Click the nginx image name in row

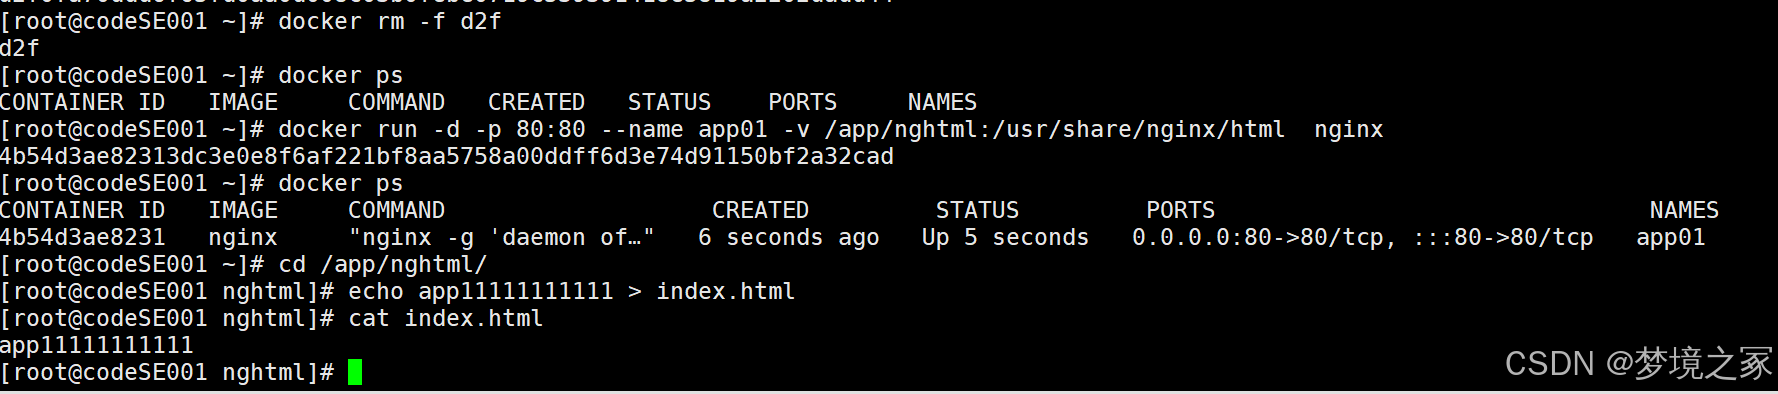pos(243,237)
